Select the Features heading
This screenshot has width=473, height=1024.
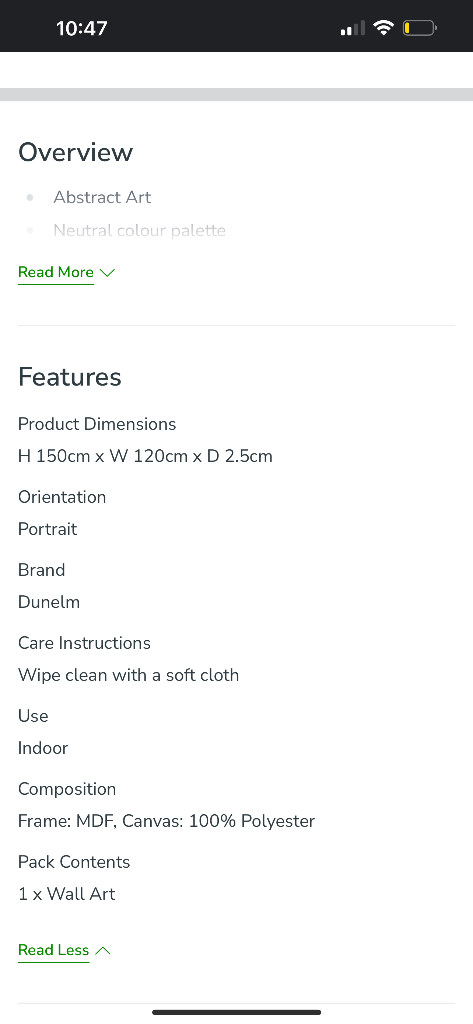tap(70, 377)
